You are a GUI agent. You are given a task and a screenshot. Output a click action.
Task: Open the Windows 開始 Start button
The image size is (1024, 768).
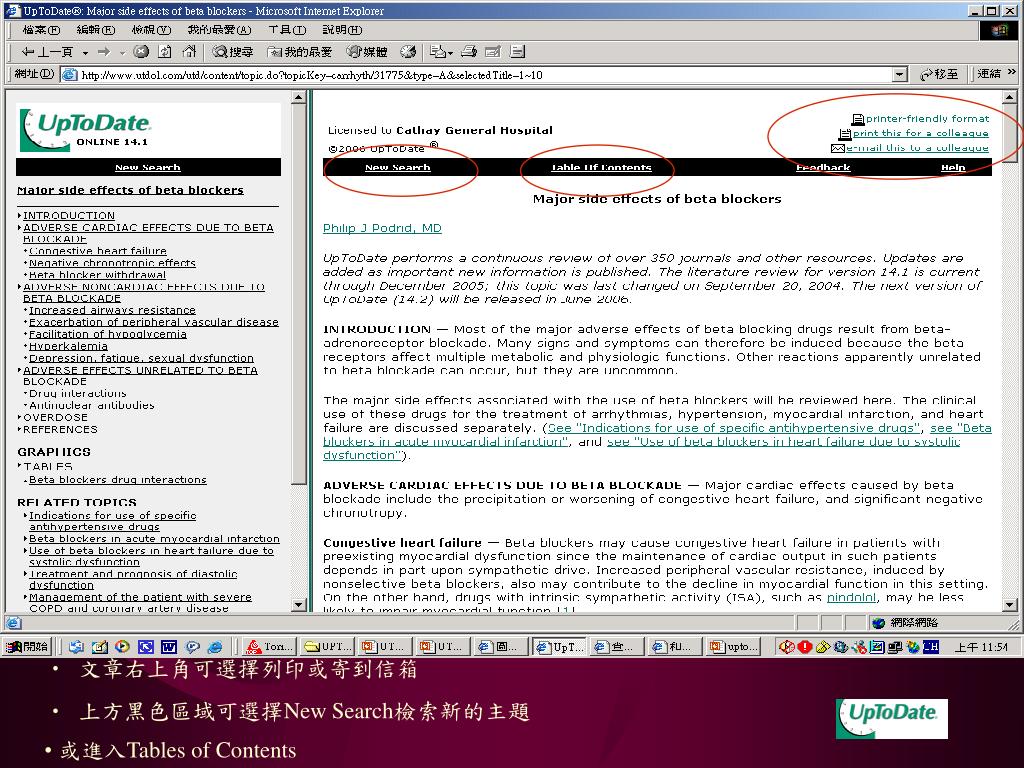point(27,647)
